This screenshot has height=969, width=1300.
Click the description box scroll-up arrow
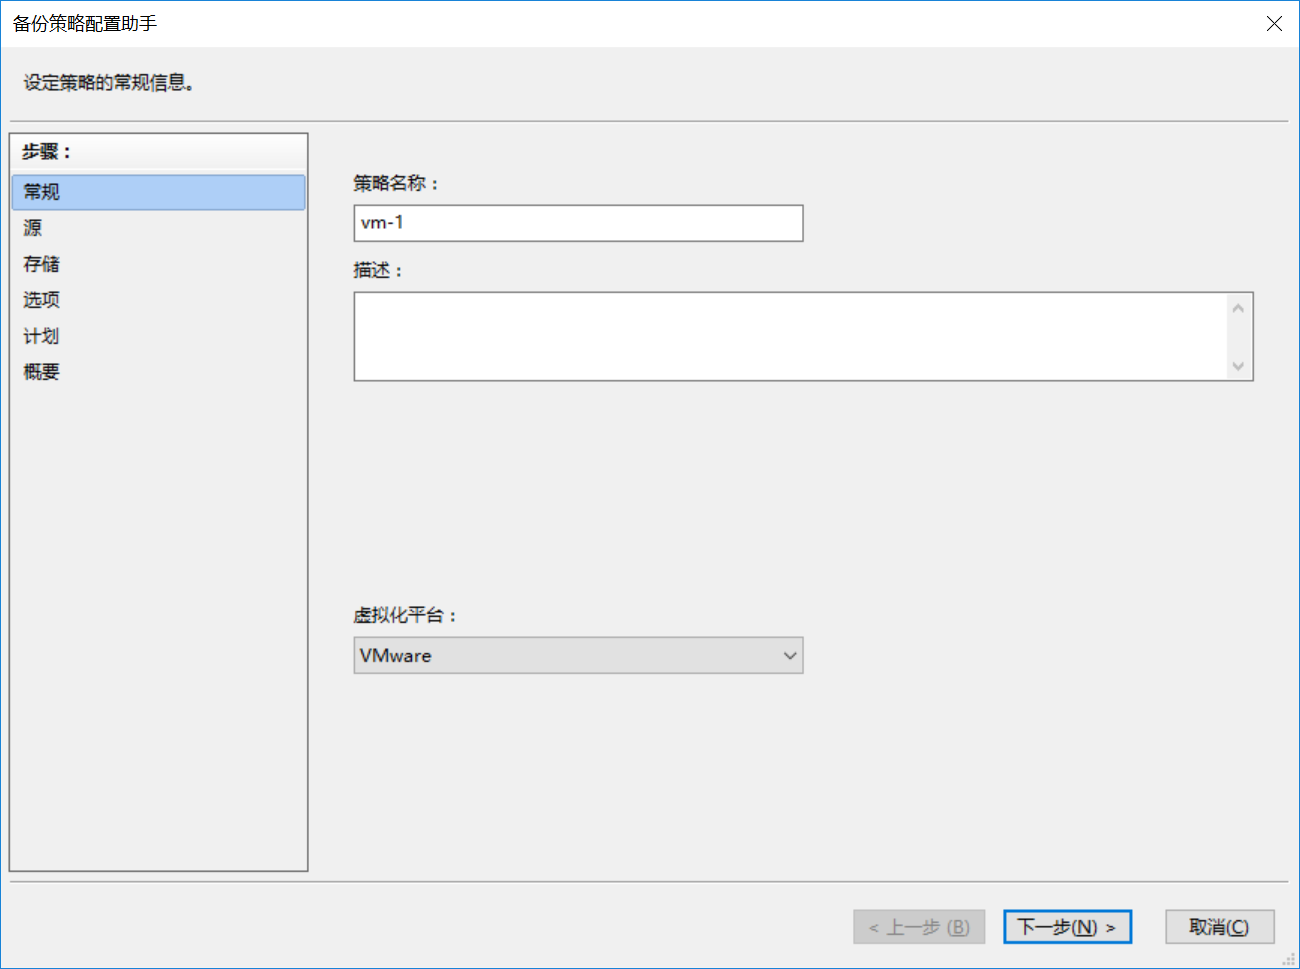[x=1238, y=308]
